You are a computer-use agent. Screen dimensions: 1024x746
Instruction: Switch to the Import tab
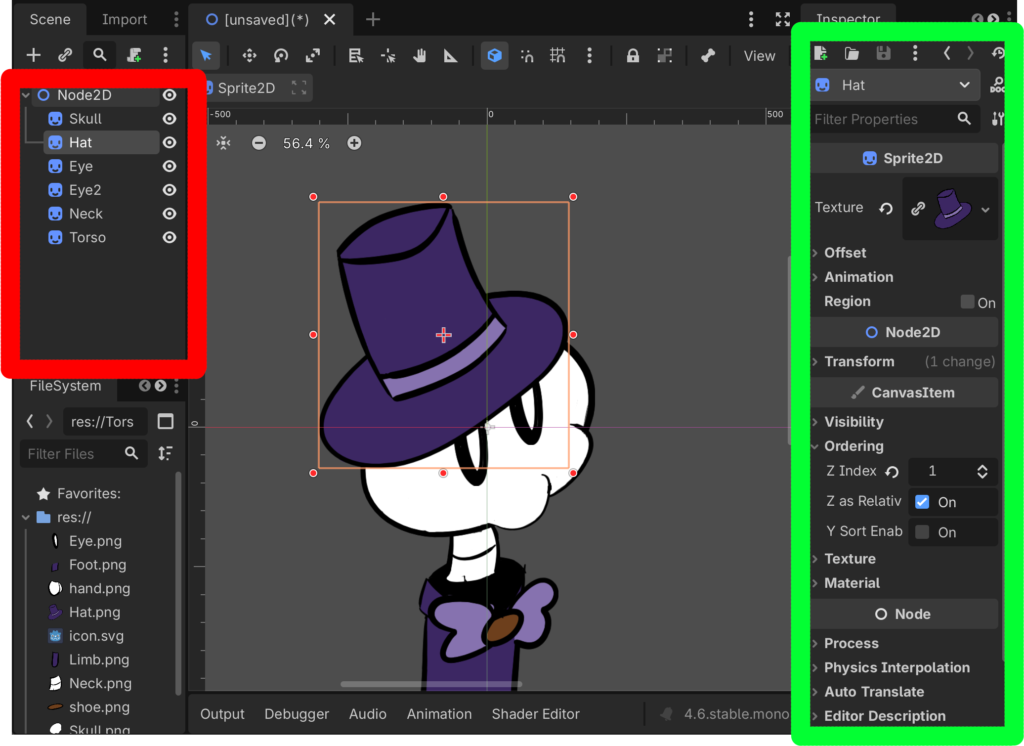pos(124,20)
